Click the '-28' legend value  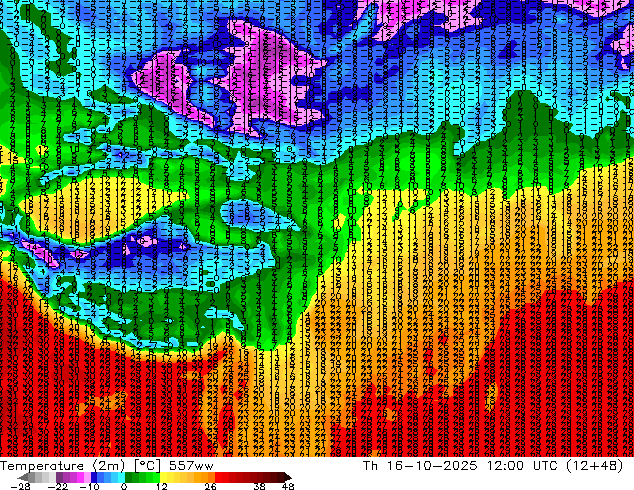pyautogui.click(x=20, y=486)
